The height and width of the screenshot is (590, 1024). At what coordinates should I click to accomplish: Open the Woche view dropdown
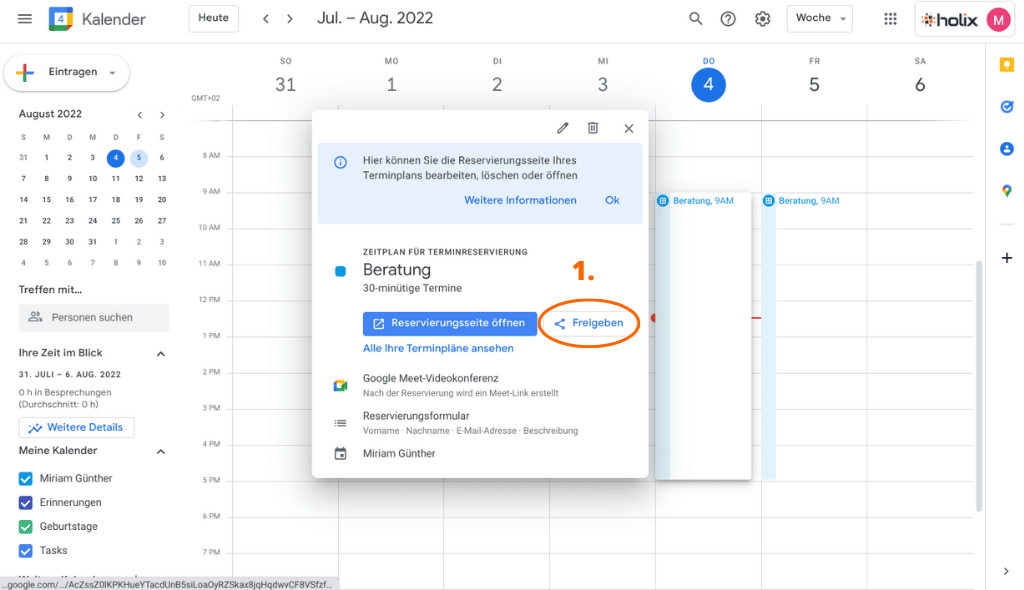click(819, 18)
